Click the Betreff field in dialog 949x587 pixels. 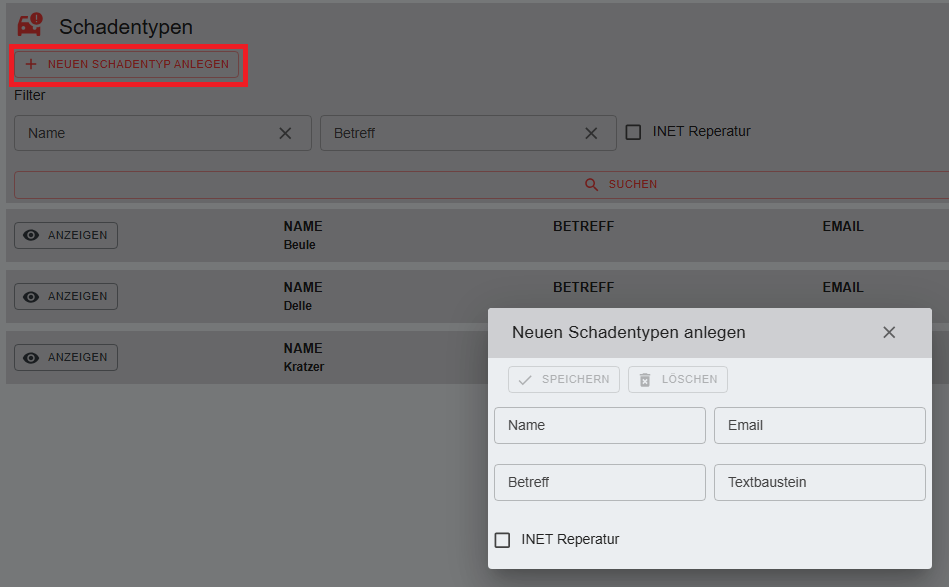click(599, 482)
